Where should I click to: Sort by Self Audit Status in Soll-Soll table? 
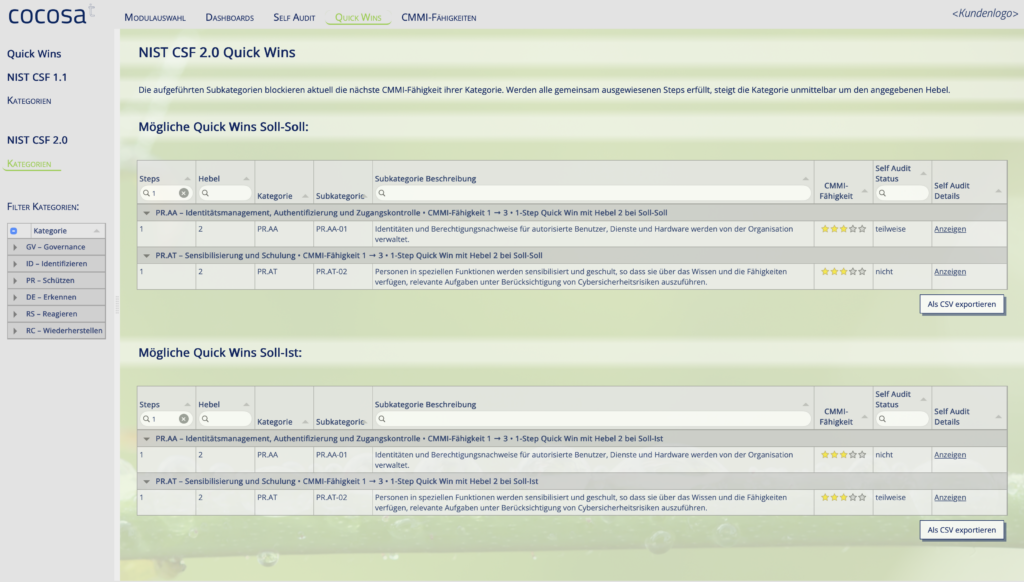[x=923, y=174]
